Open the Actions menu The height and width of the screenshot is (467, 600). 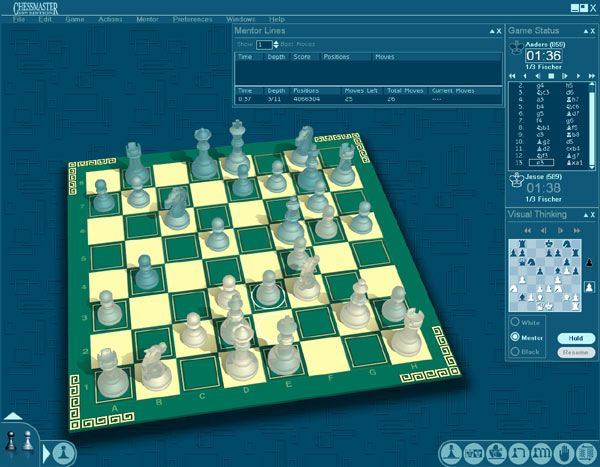tap(110, 19)
